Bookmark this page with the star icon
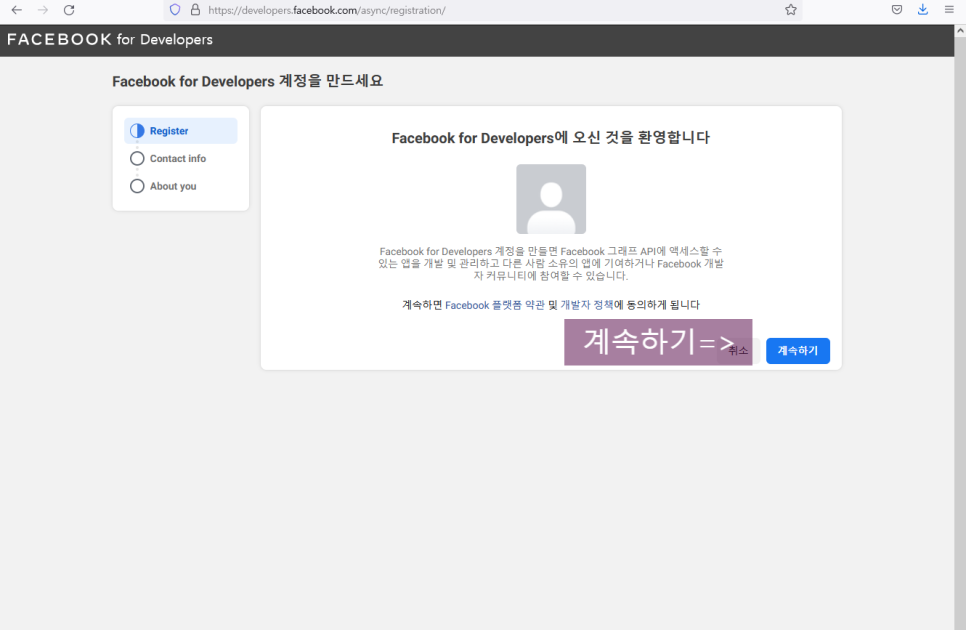This screenshot has height=630, width=966. (791, 10)
